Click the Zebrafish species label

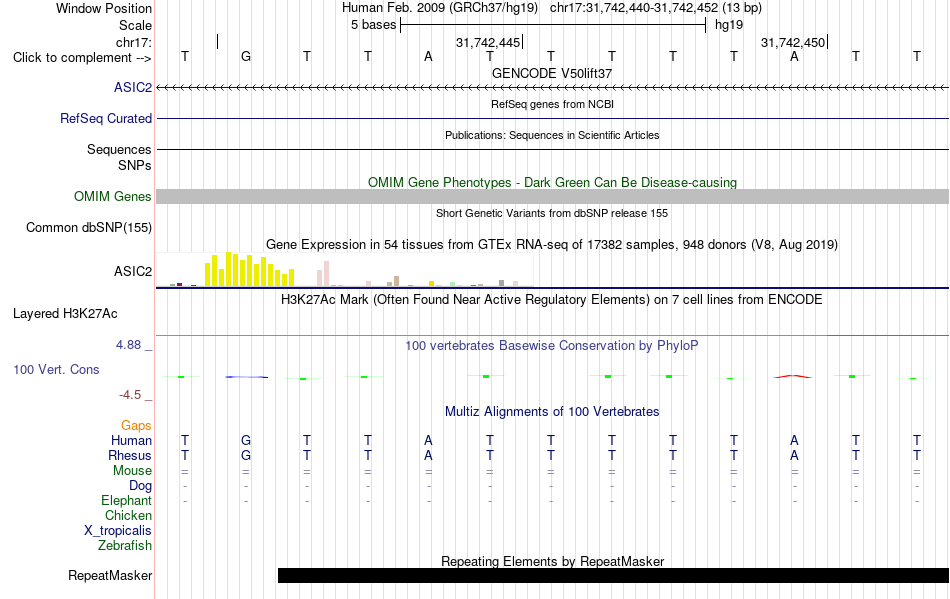[x=125, y=546]
